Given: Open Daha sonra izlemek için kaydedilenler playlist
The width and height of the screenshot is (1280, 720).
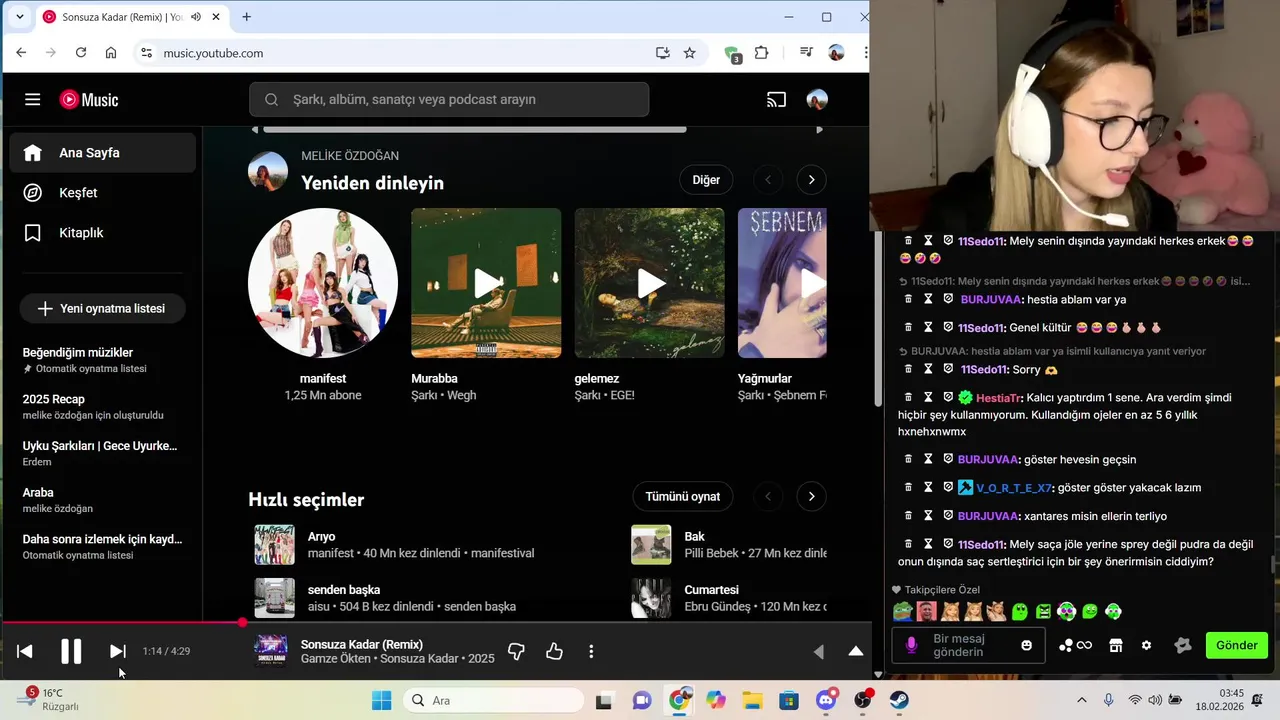Looking at the screenshot, I should coord(103,546).
